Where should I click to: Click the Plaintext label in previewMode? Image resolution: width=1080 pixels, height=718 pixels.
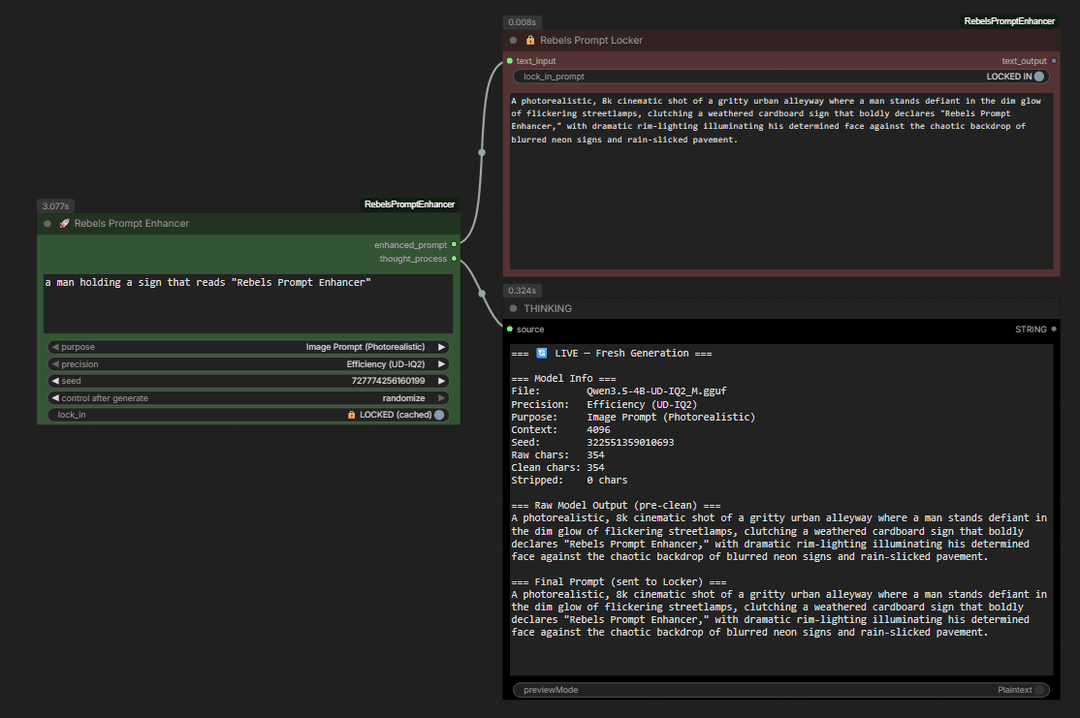(1015, 690)
